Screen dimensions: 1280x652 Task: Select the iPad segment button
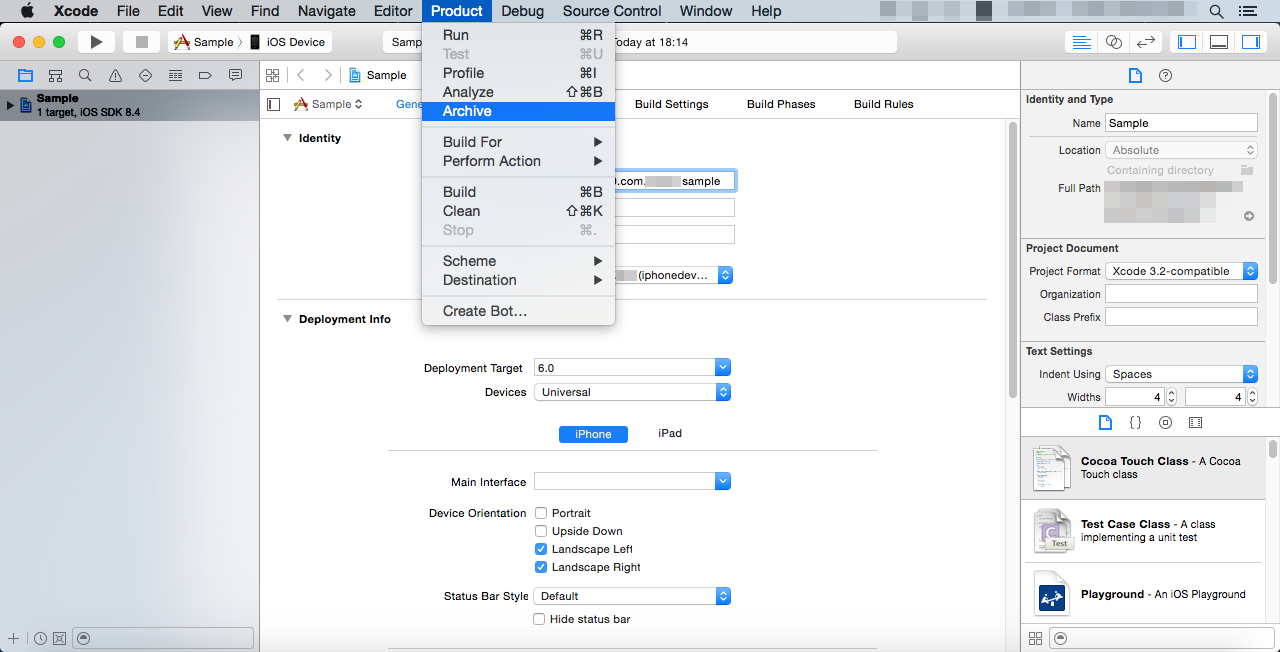pyautogui.click(x=670, y=433)
